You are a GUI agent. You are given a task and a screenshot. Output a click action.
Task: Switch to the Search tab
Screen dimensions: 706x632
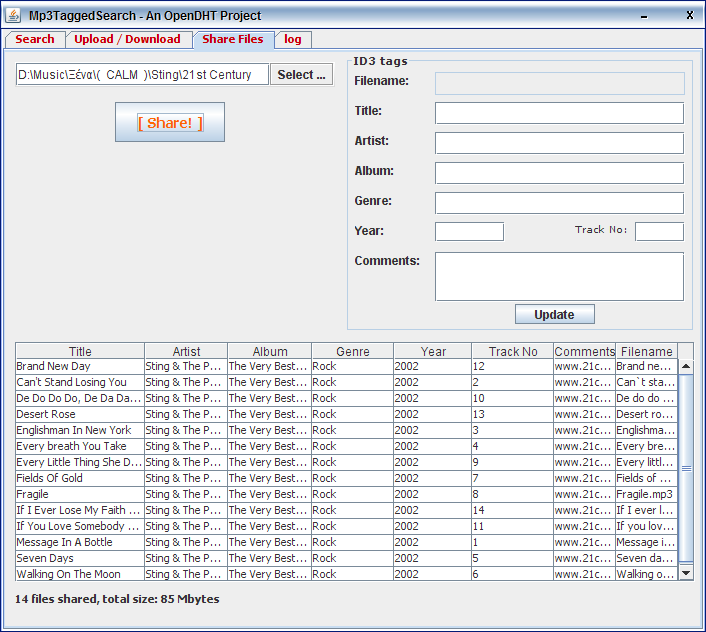coord(35,39)
